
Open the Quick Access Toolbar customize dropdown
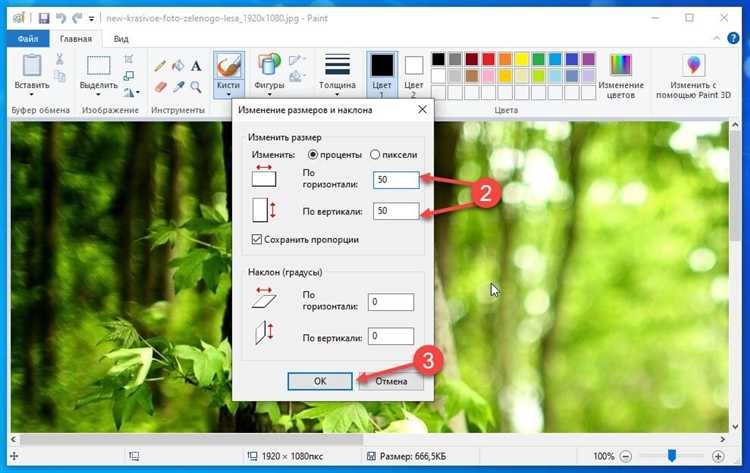pos(91,19)
